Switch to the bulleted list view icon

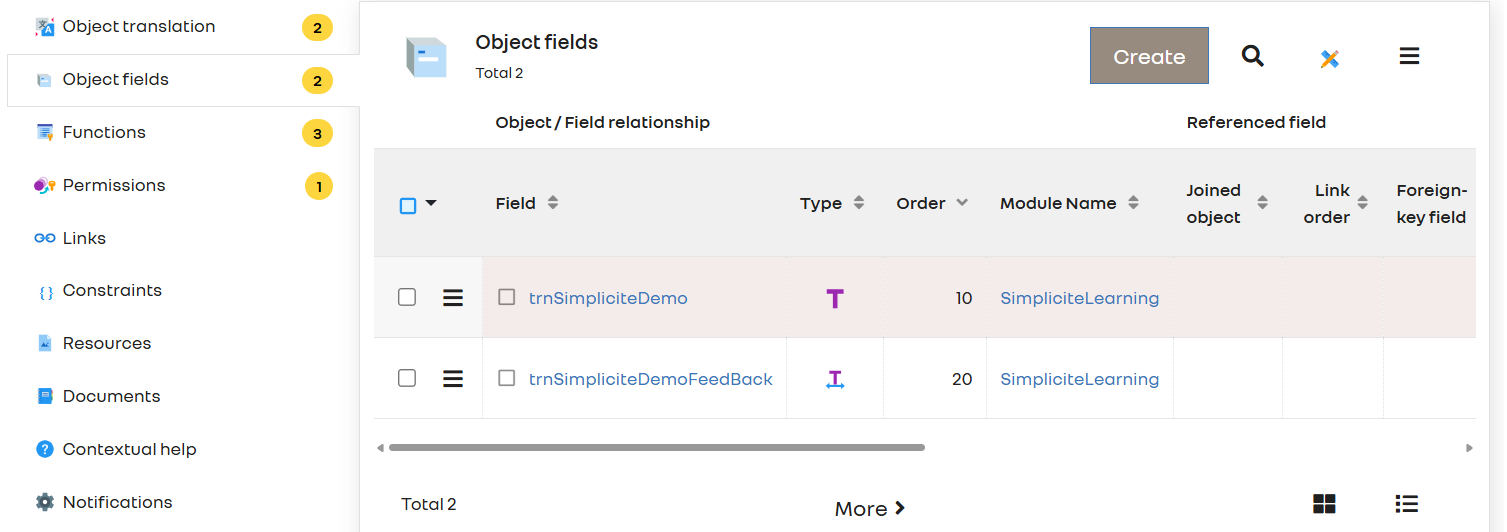(1406, 504)
